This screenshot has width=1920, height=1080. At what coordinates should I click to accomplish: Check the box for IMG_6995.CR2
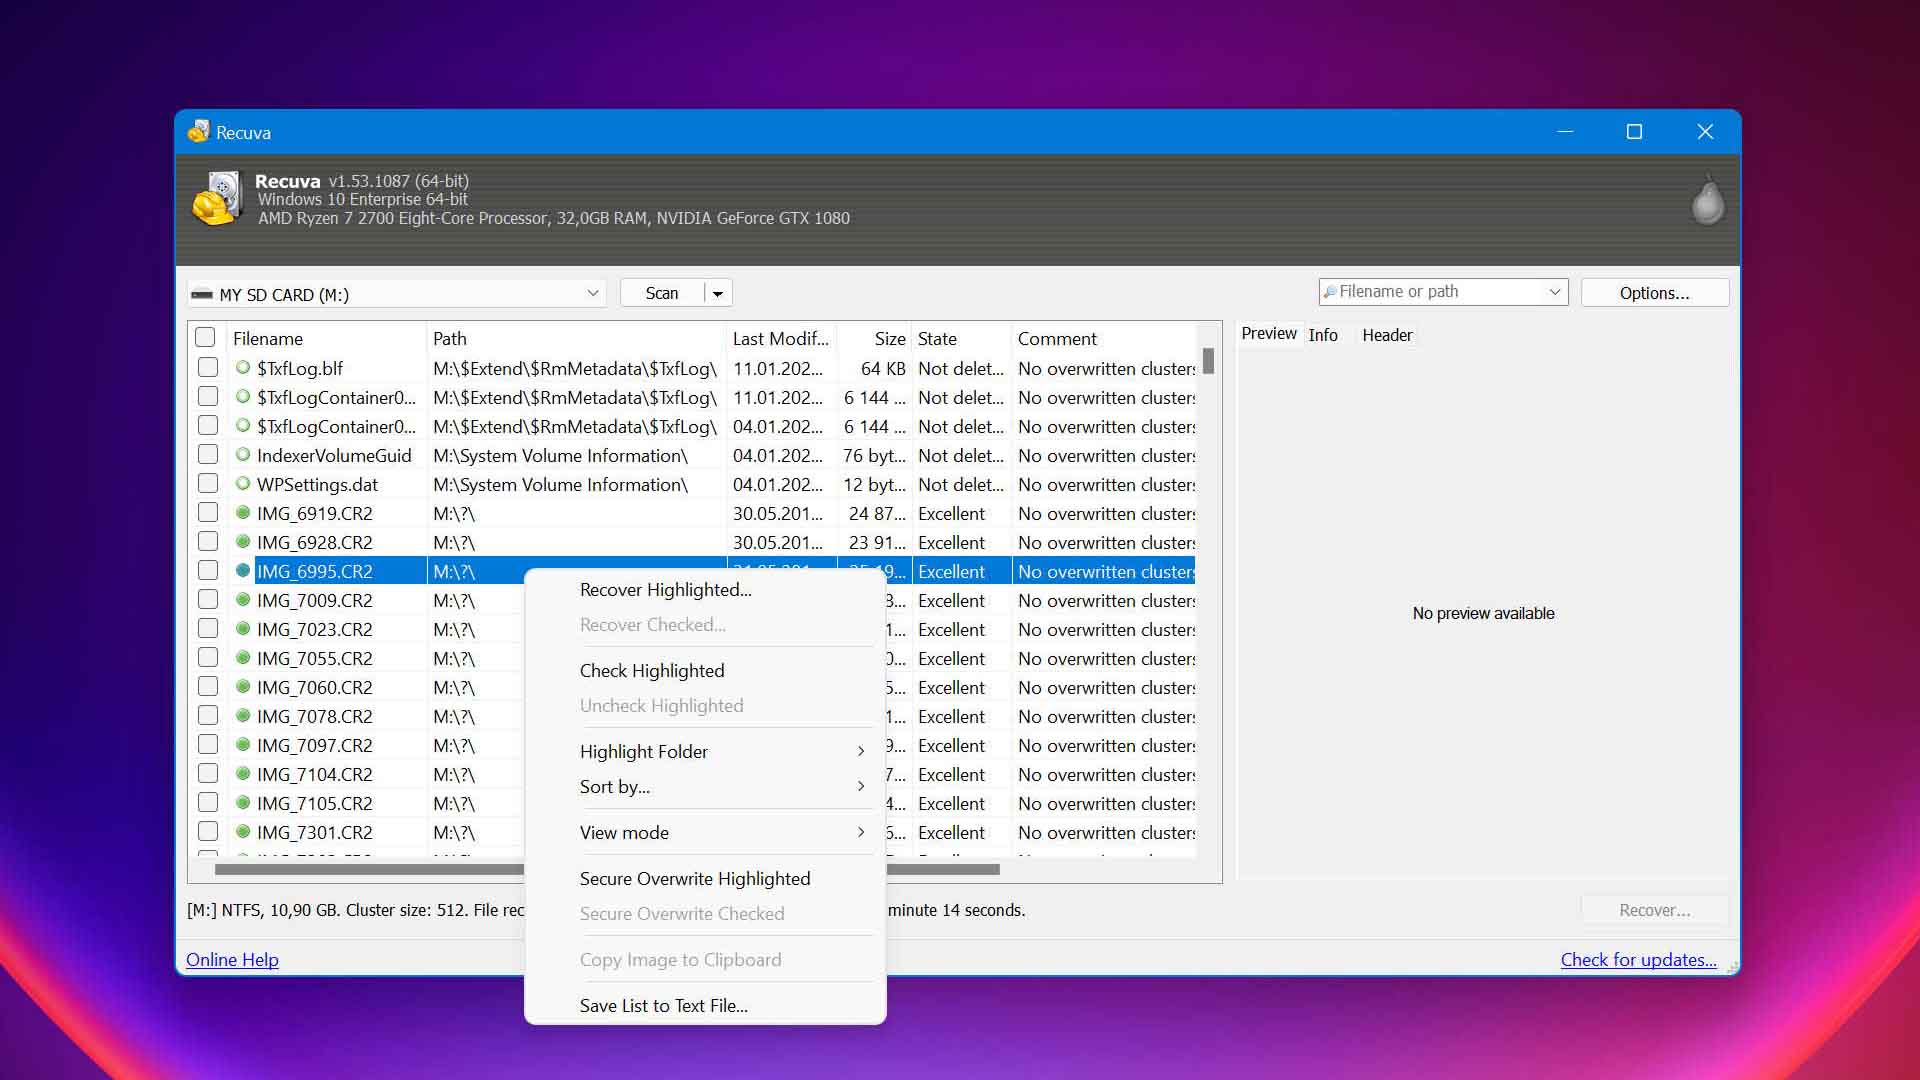point(207,571)
